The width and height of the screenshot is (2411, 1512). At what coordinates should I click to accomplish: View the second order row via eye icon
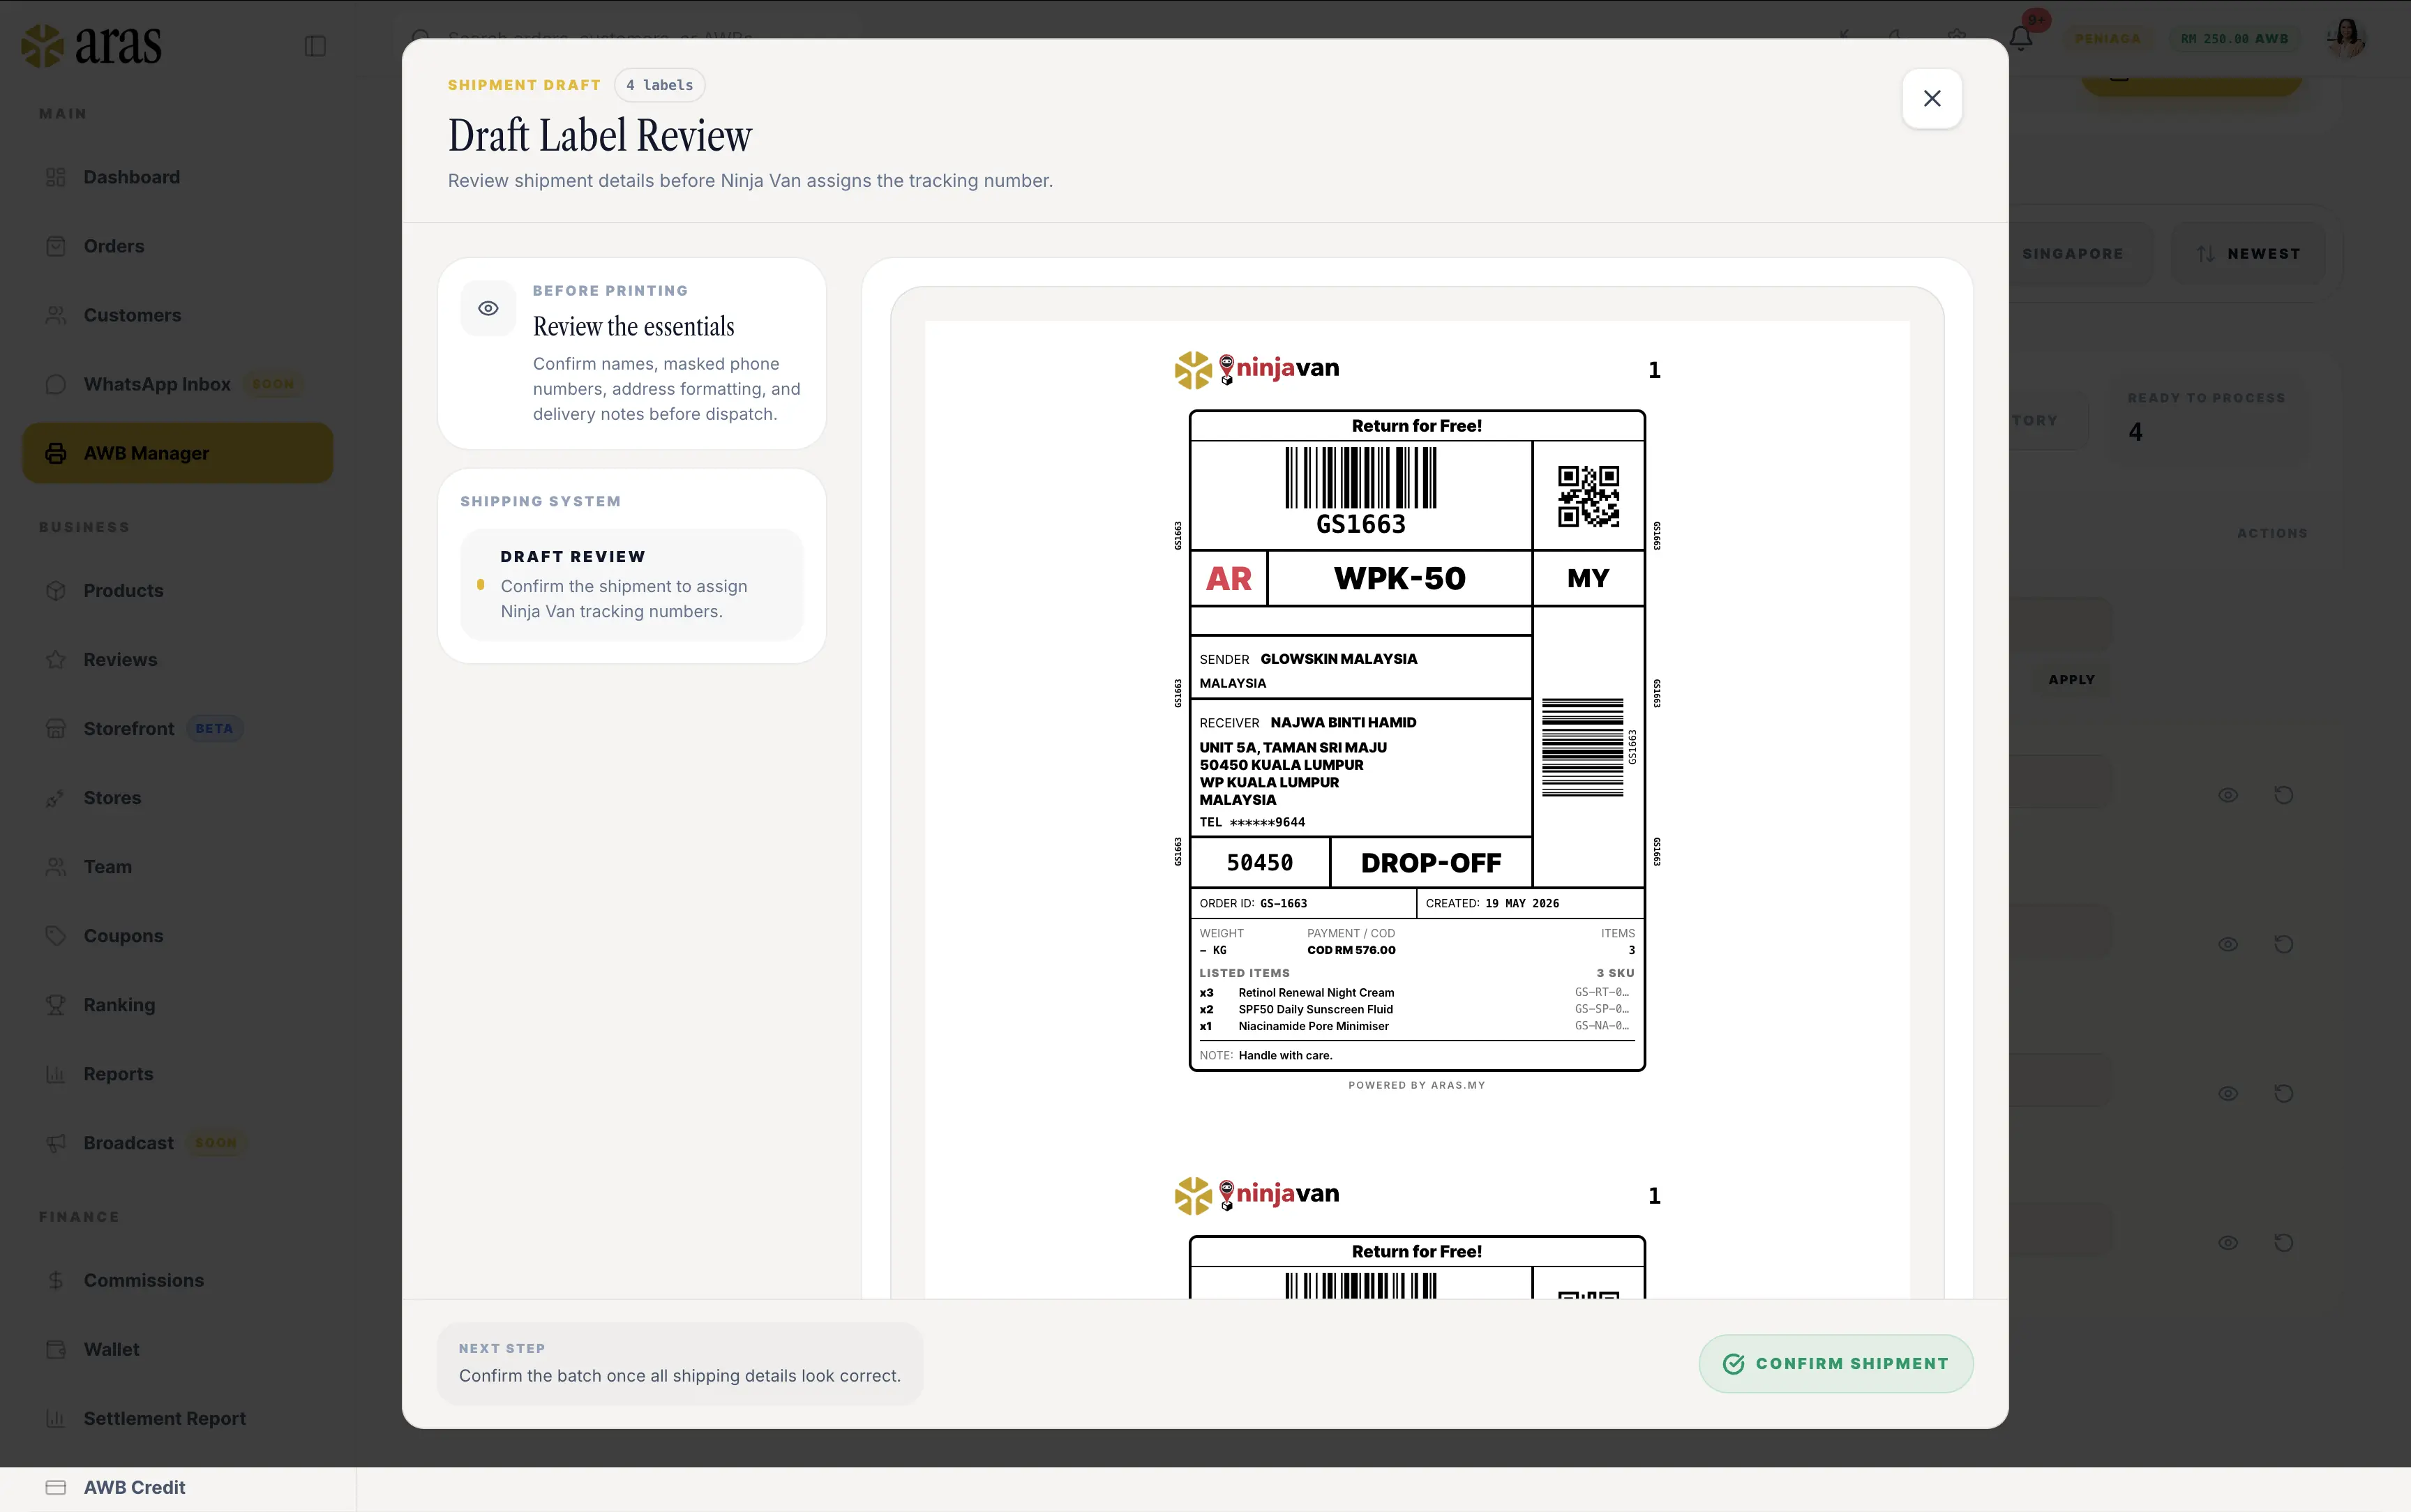coord(2228,945)
